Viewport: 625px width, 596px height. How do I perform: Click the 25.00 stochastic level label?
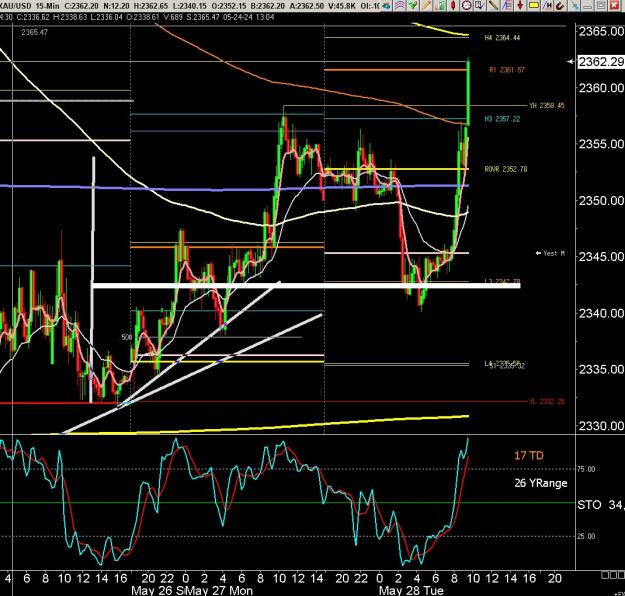click(586, 536)
